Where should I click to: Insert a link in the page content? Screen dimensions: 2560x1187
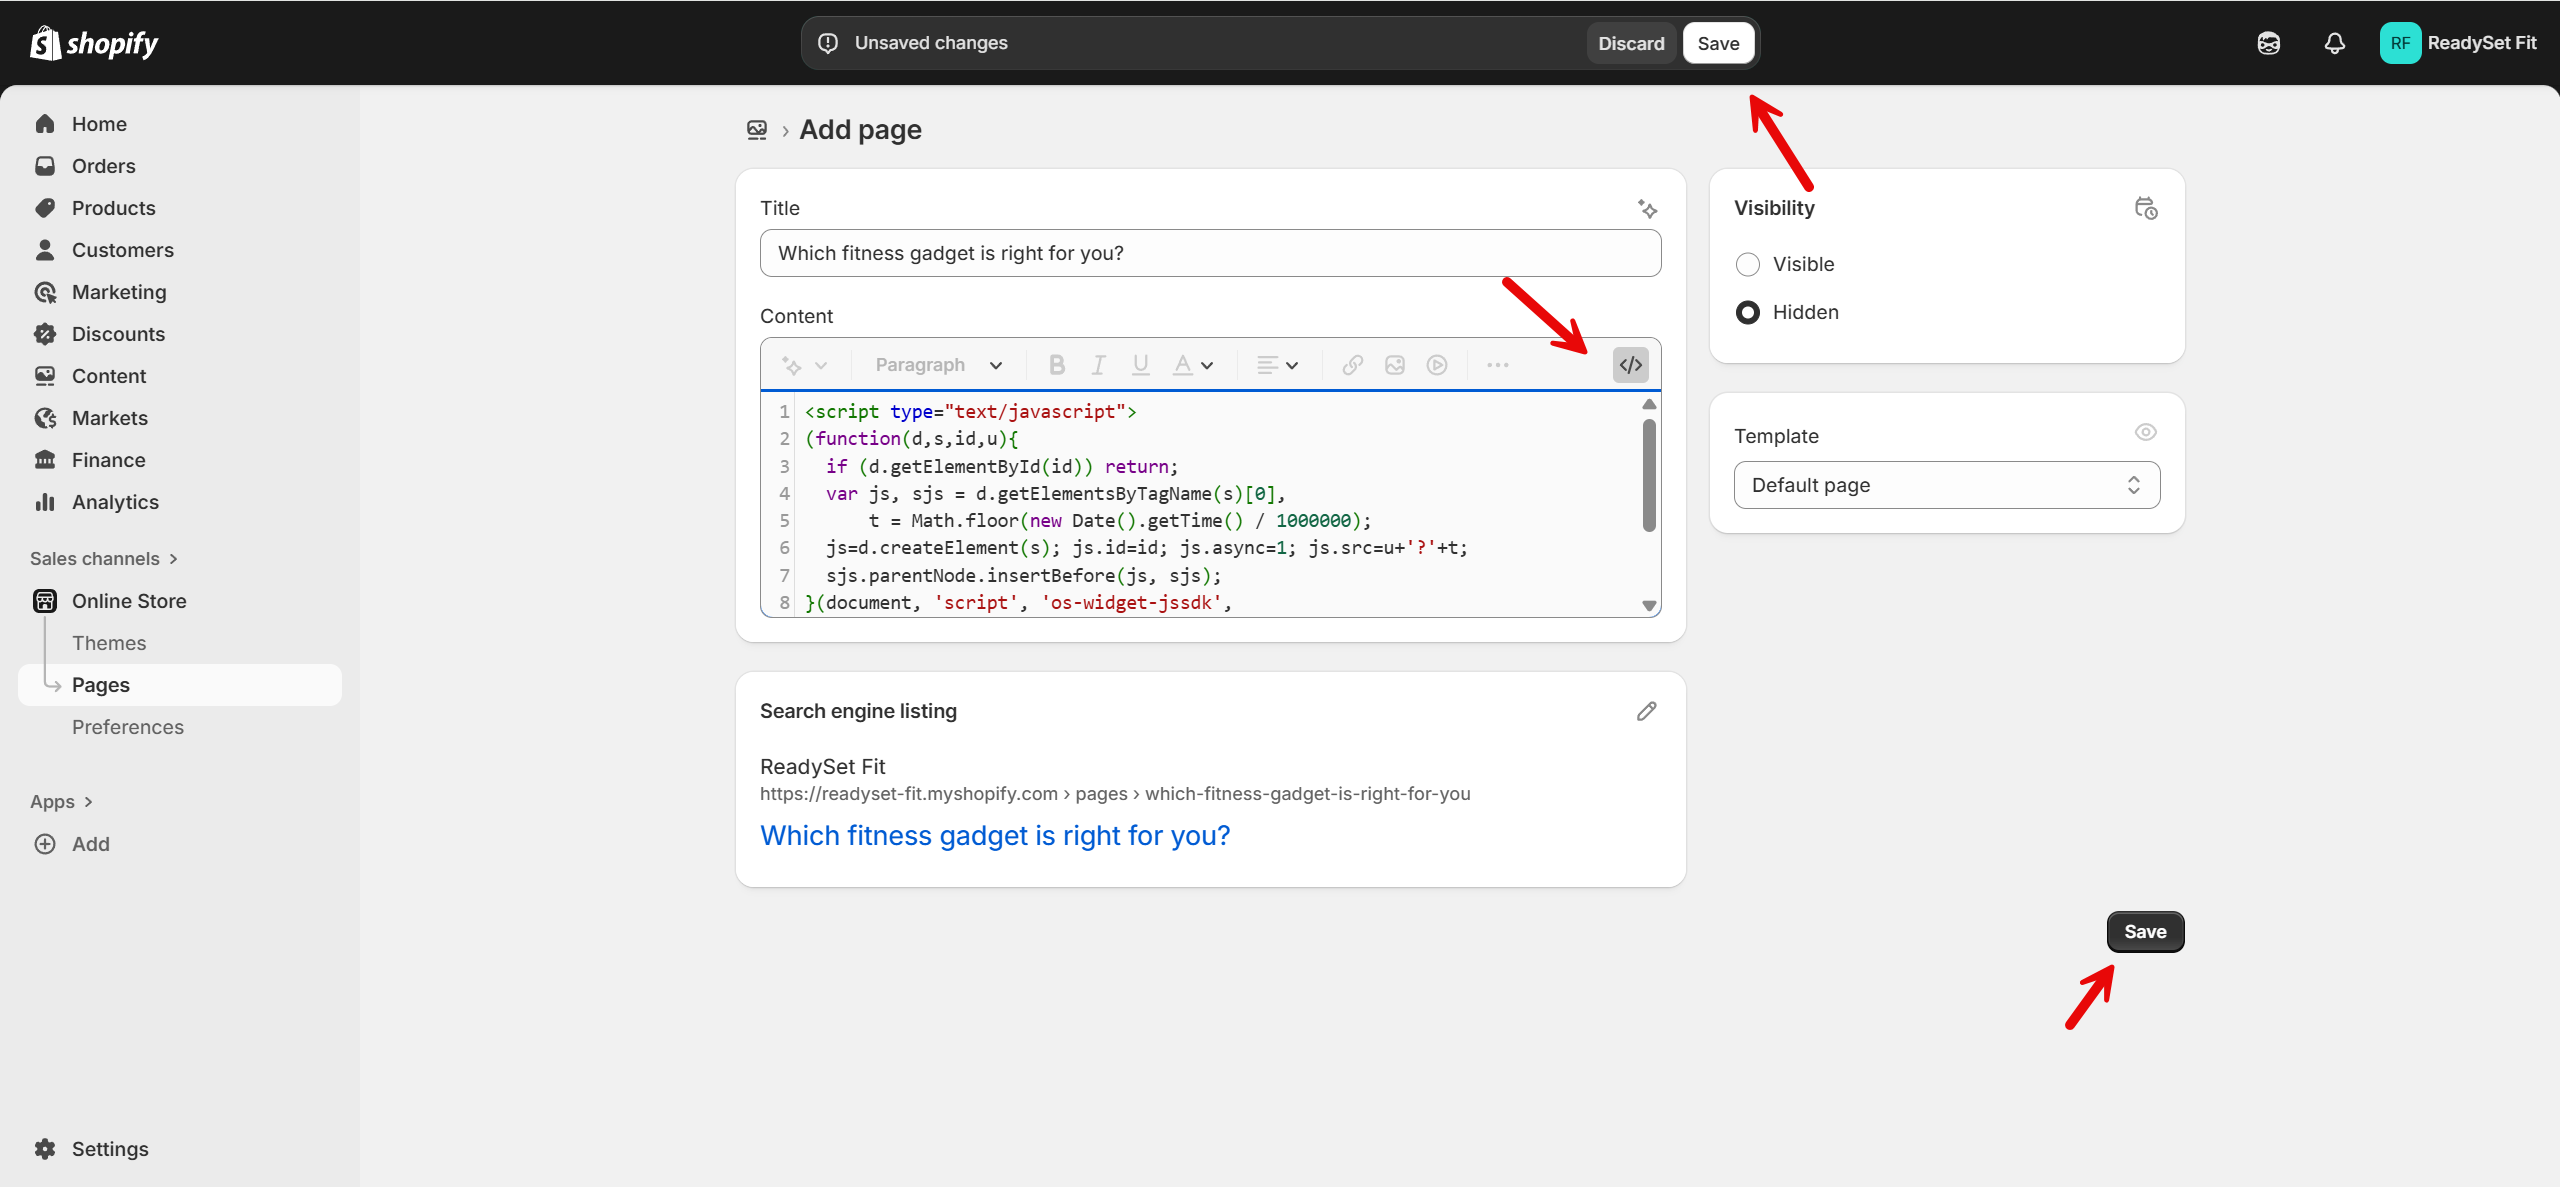tap(1351, 364)
